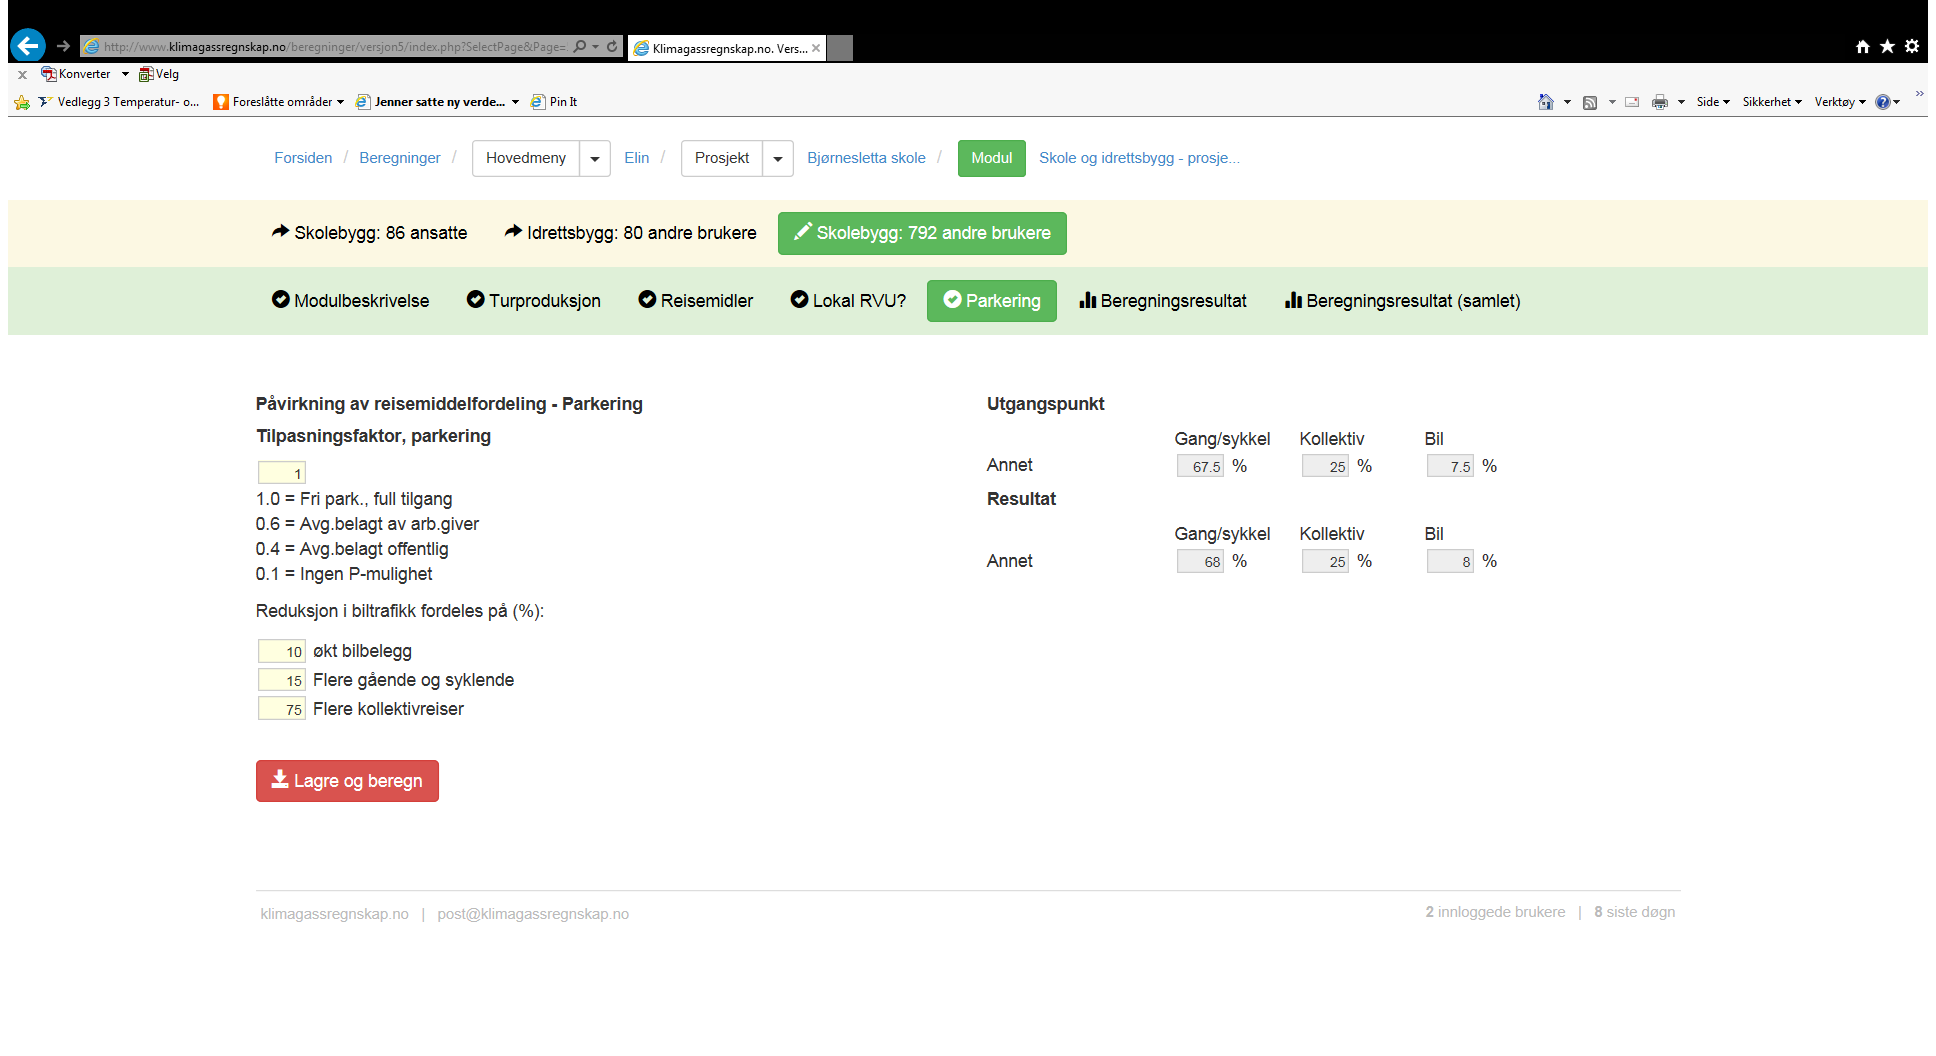This screenshot has width=1936, height=1056.
Task: Open the Side menu
Action: click(1713, 102)
